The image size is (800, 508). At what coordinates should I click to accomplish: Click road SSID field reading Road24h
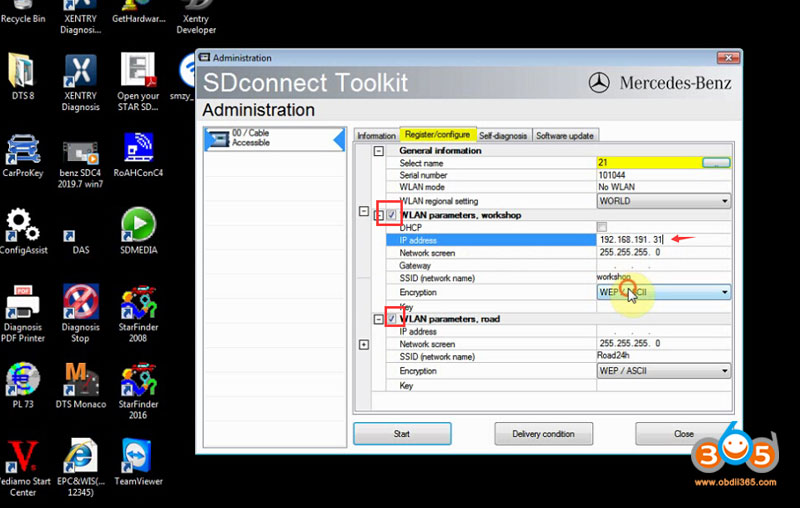click(663, 356)
